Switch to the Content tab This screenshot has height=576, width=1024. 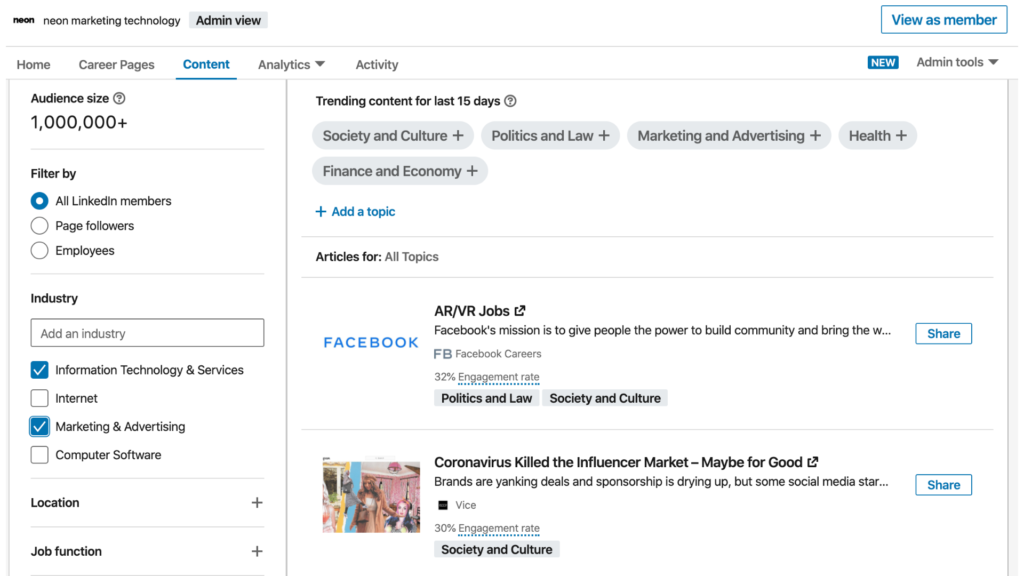[x=206, y=65]
